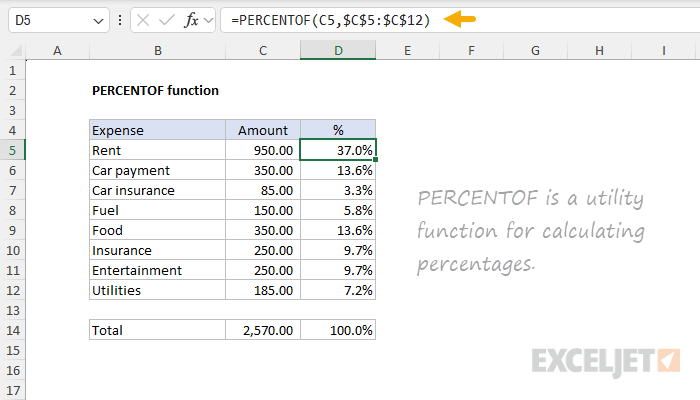Select column G header
700x400 pixels.
535,50
